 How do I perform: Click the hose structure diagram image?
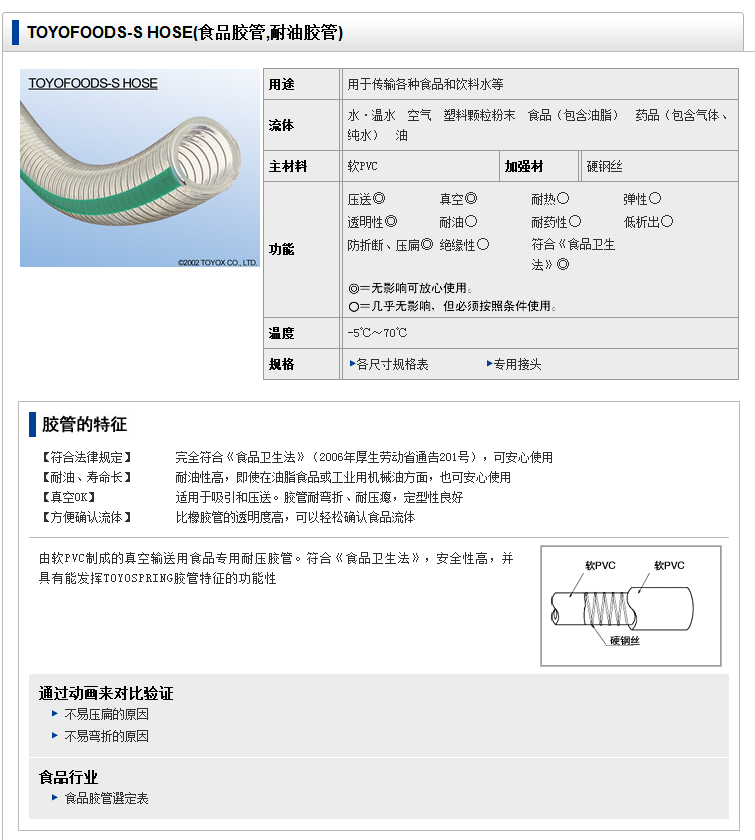tap(631, 606)
